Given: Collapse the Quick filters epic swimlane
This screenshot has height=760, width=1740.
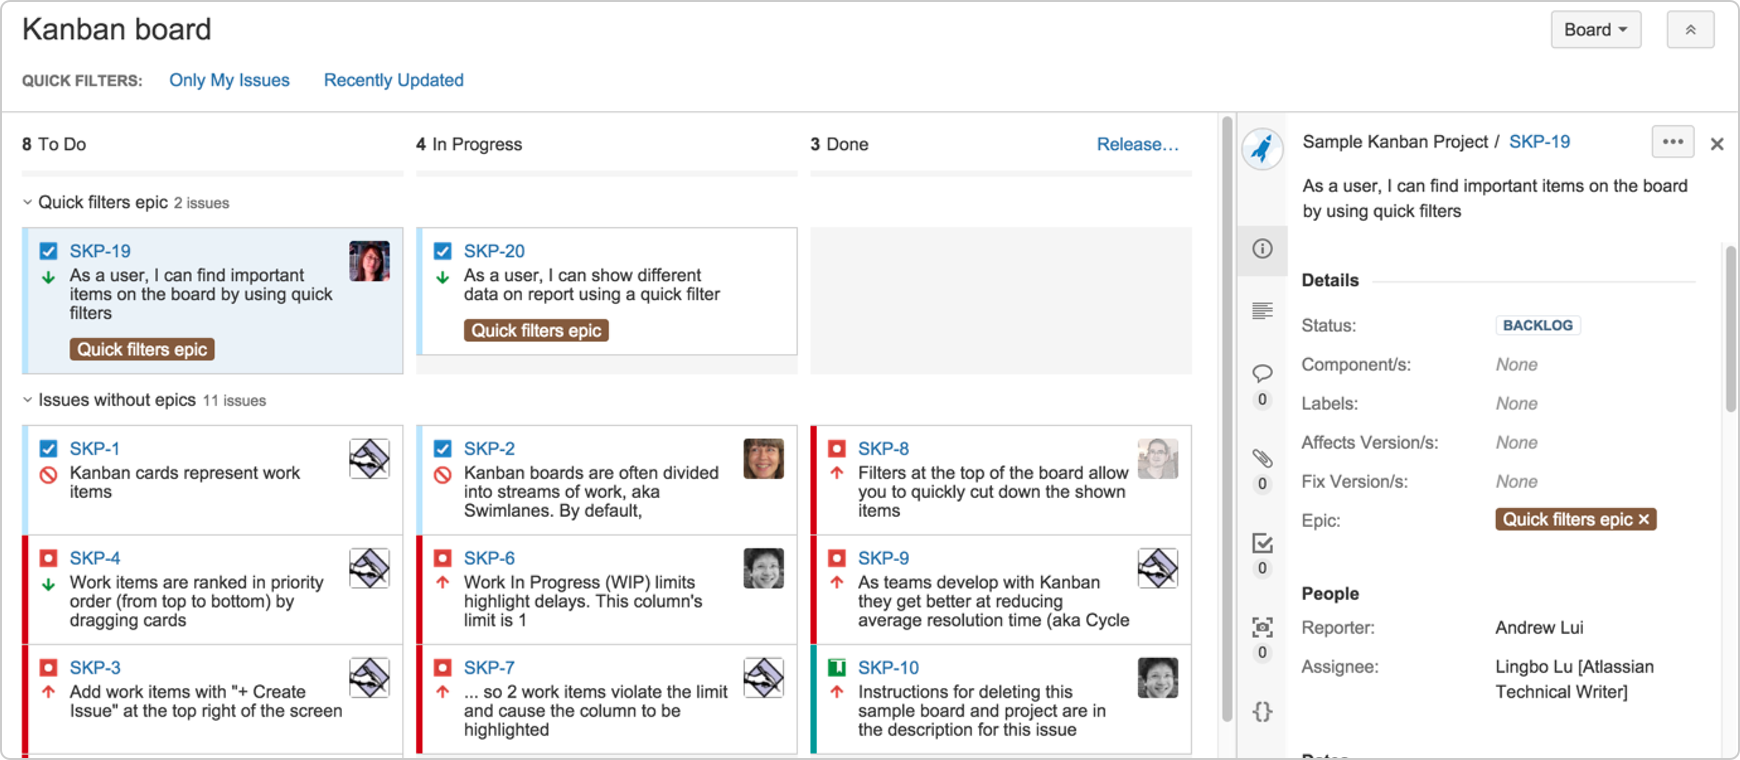Looking at the screenshot, I should tap(27, 202).
